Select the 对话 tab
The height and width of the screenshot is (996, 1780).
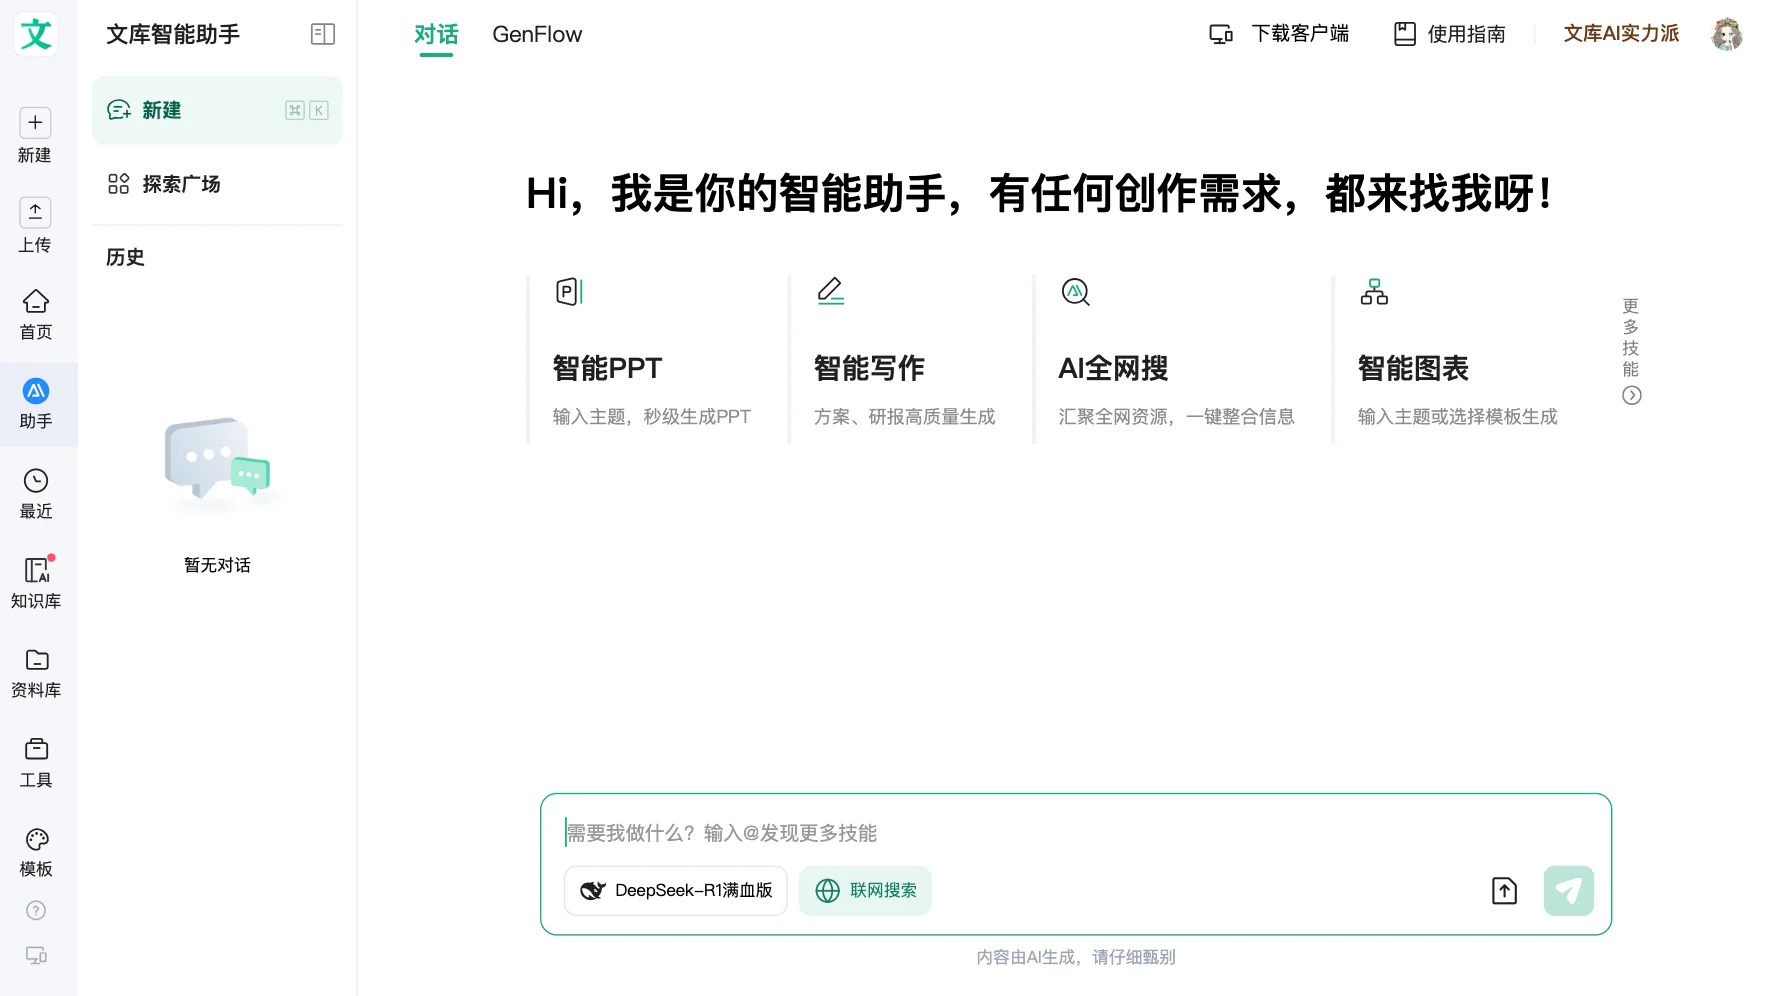(436, 33)
